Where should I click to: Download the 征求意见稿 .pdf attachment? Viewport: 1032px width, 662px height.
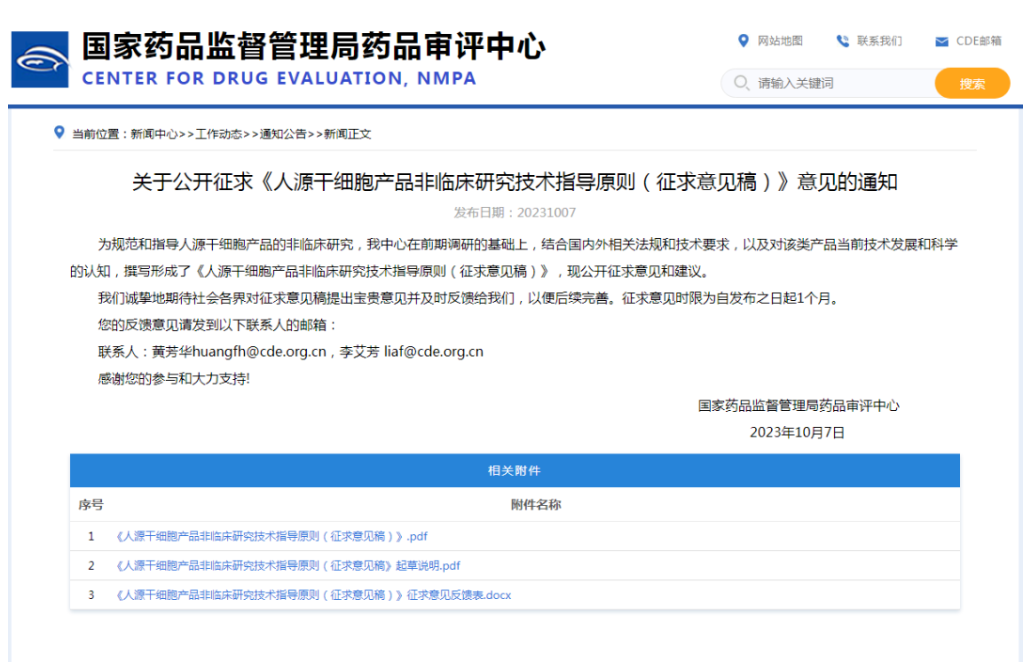click(272, 536)
